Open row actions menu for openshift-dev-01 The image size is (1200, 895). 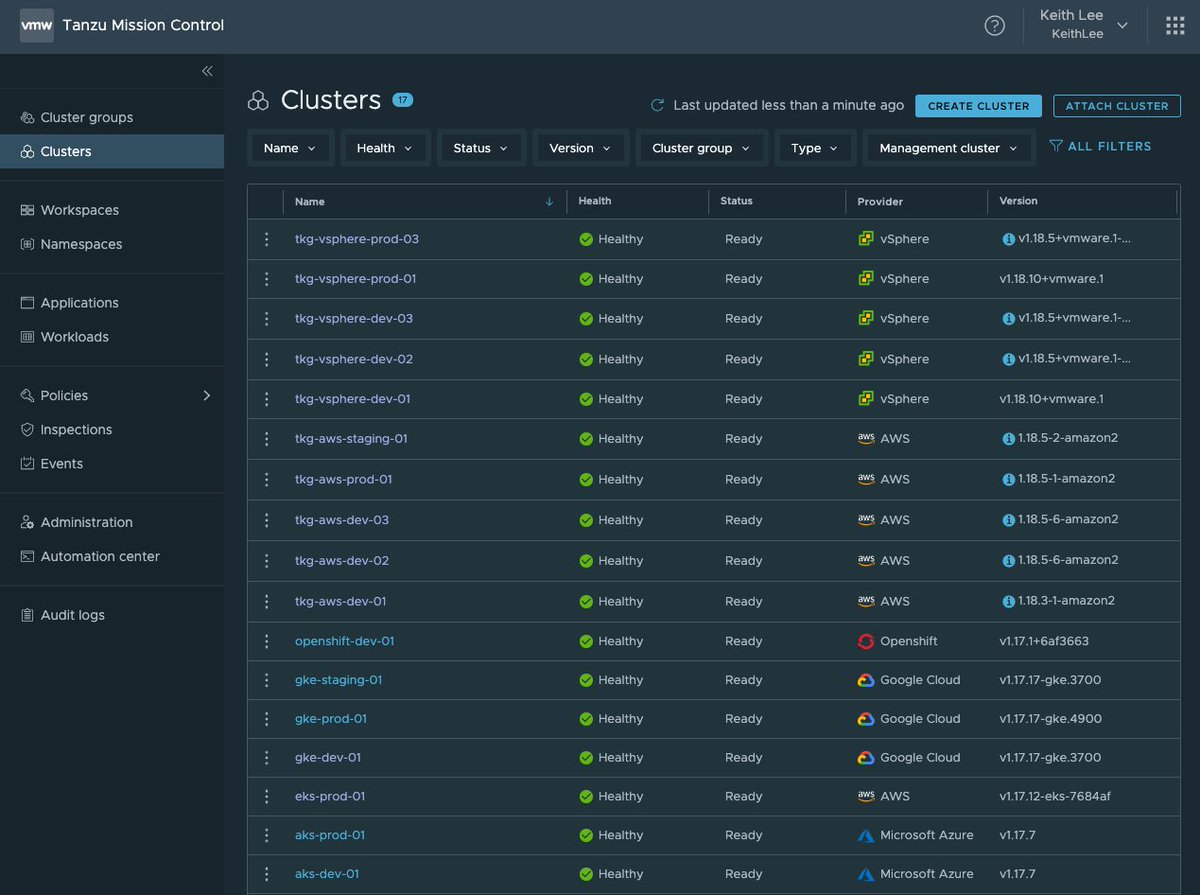(x=266, y=641)
